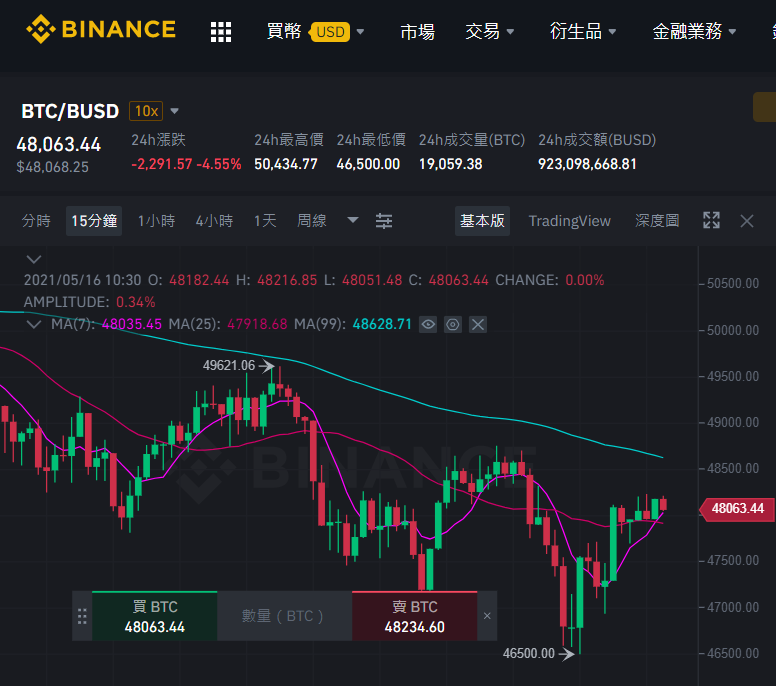Open the chart settings sliders icon
The image size is (776, 686).
(384, 221)
